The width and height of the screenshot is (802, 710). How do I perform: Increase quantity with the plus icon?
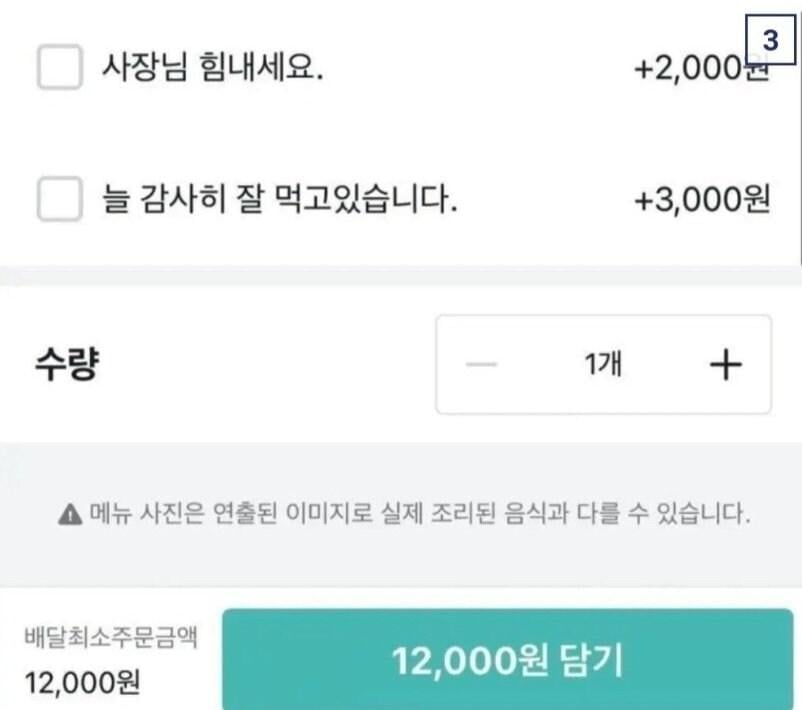tap(725, 364)
